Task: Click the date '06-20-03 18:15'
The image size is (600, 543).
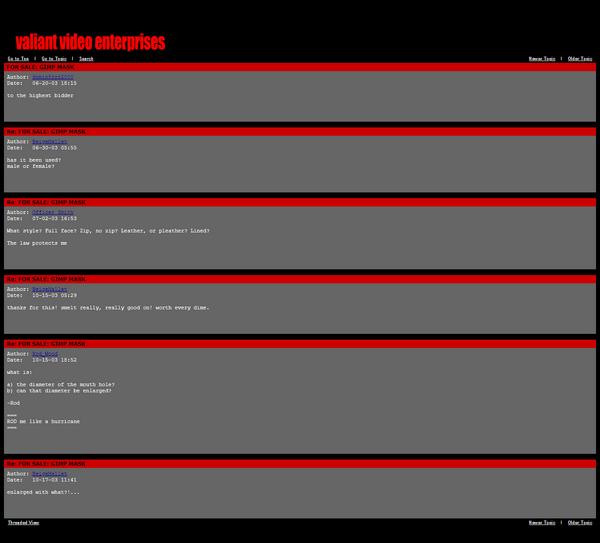Action: (54, 83)
